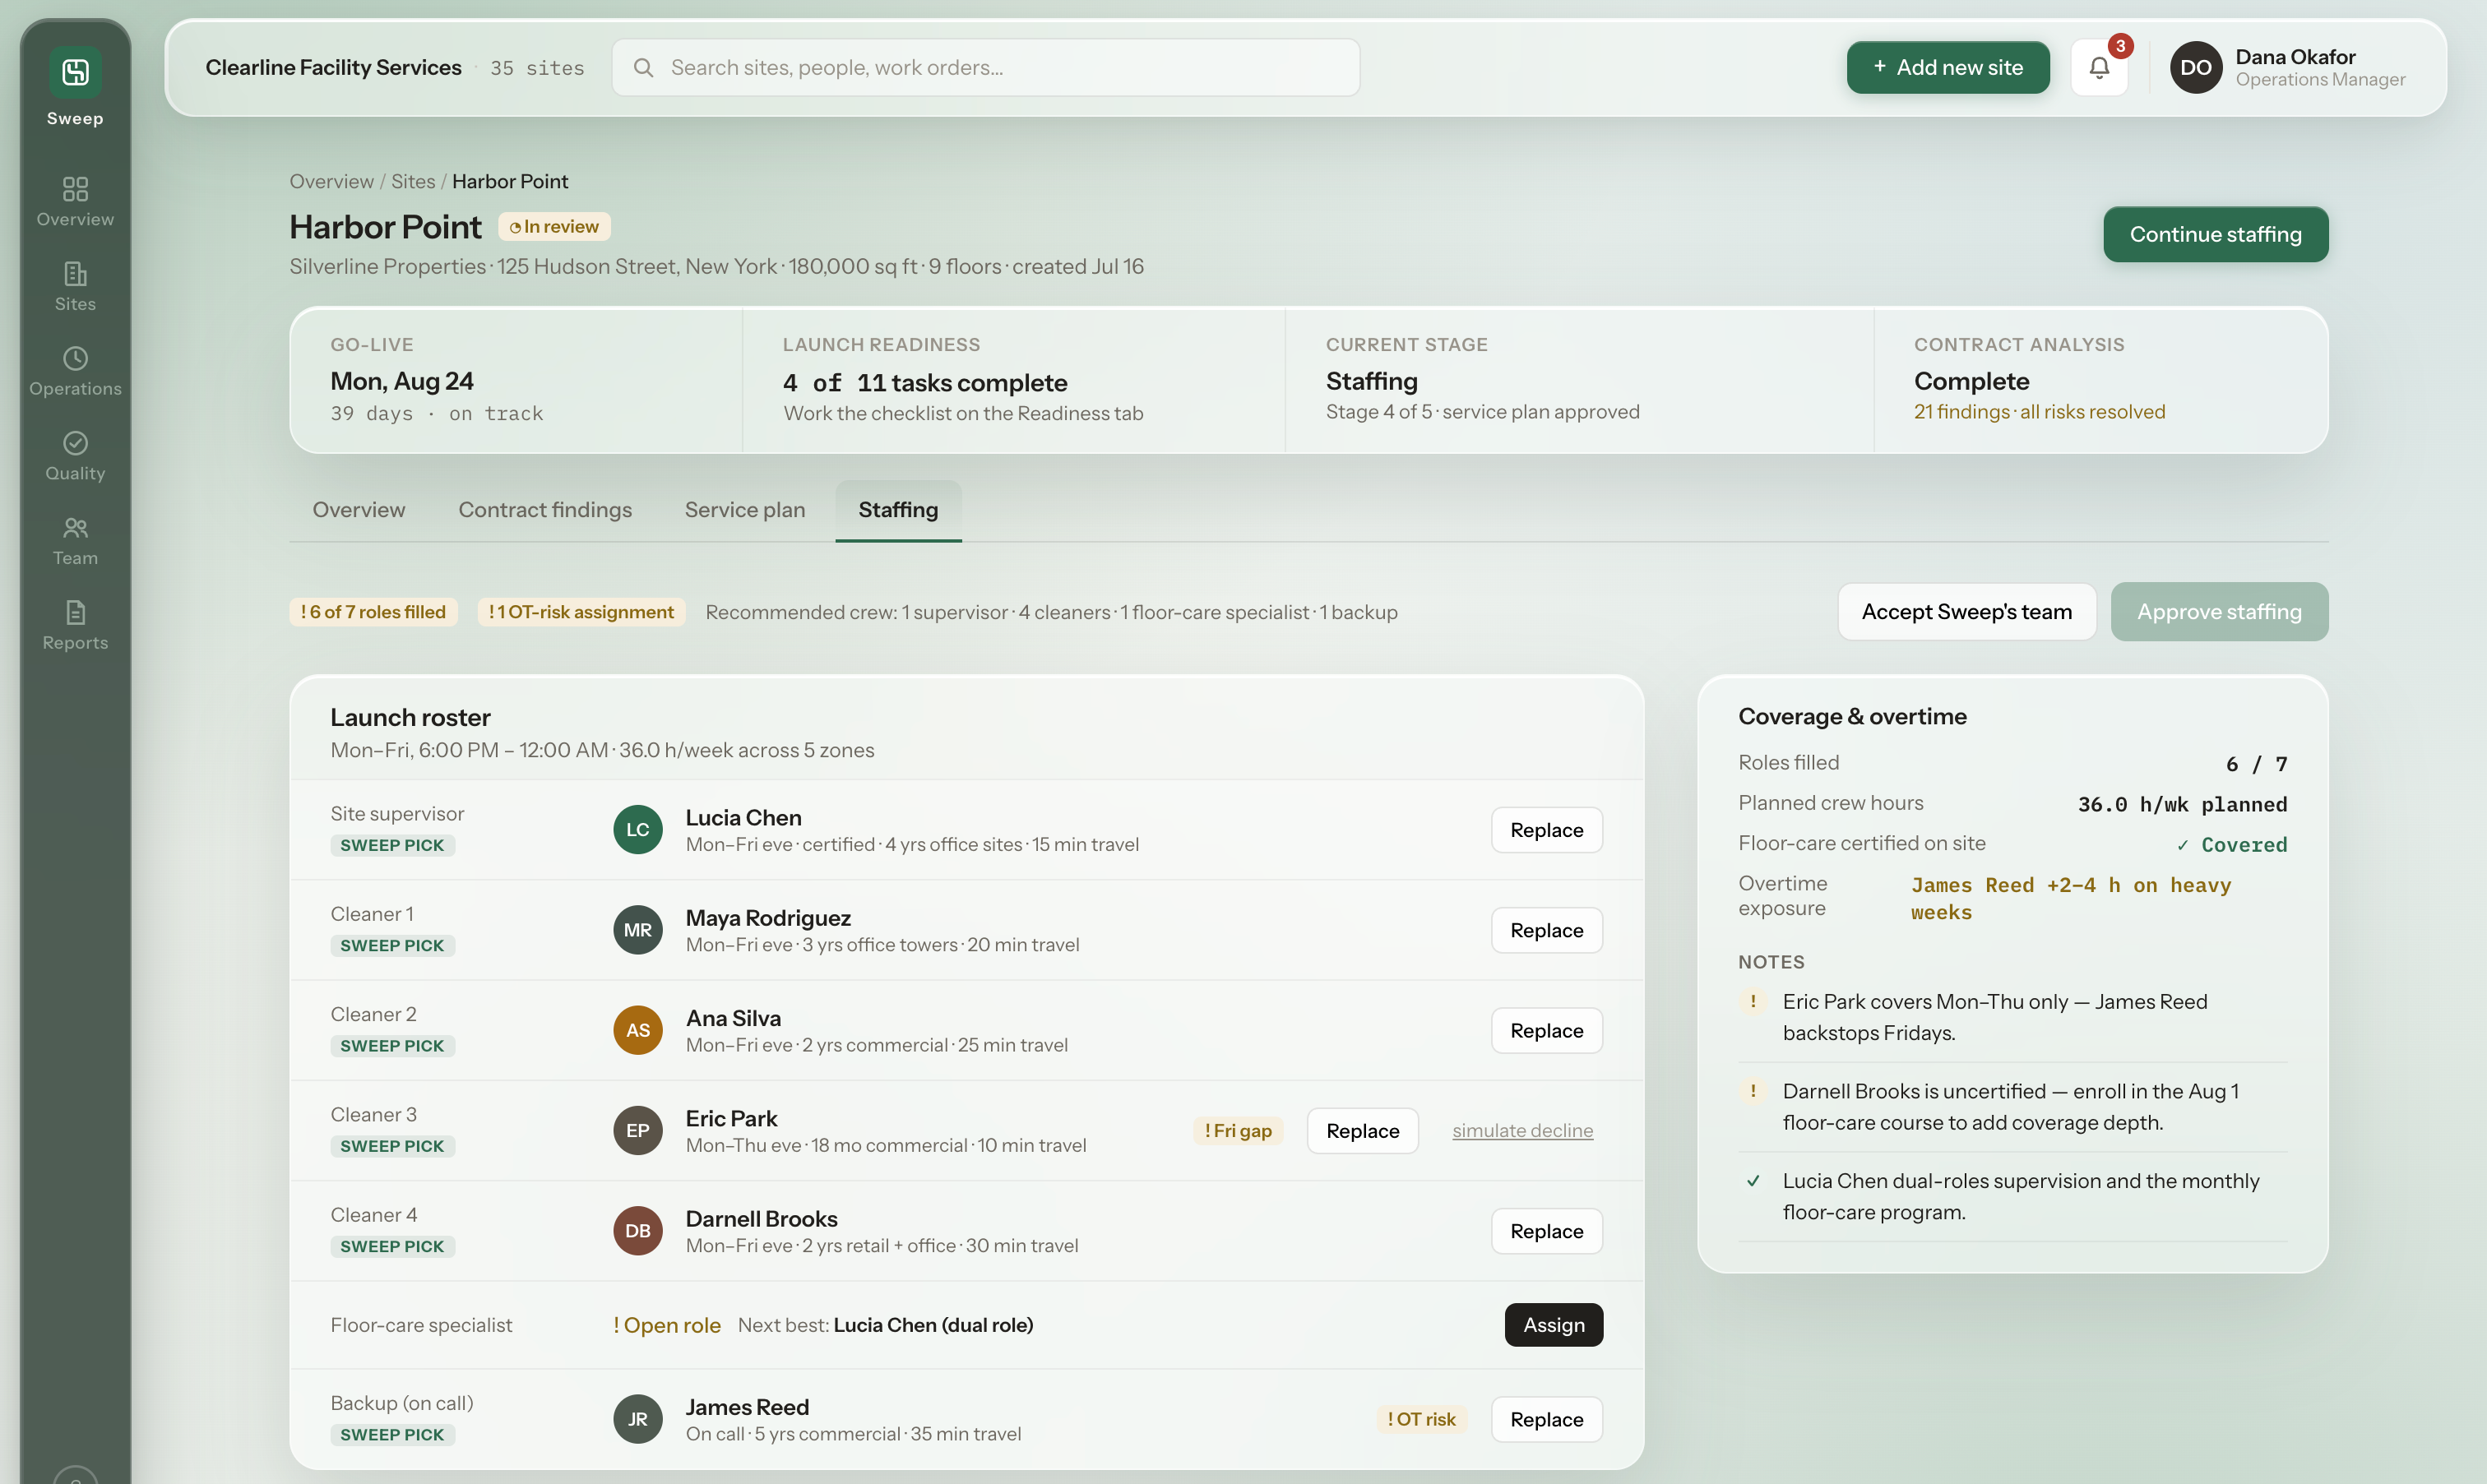Click Clearline Facility Services company name
The height and width of the screenshot is (1484, 2487).
point(333,67)
